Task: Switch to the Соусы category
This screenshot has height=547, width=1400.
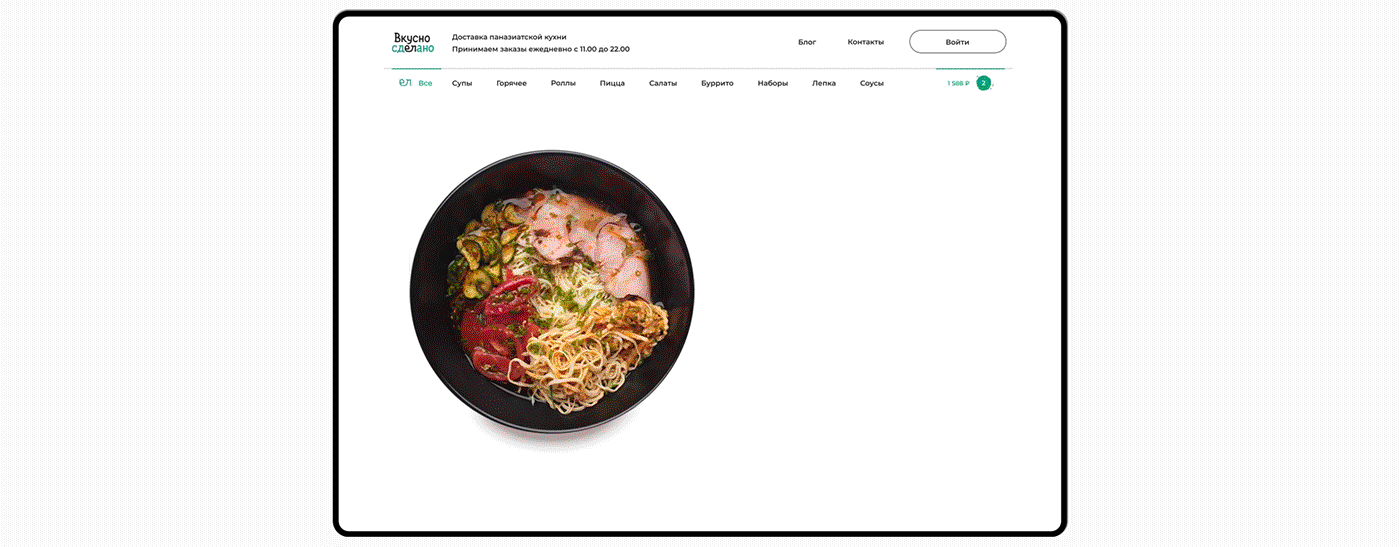Action: [872, 83]
